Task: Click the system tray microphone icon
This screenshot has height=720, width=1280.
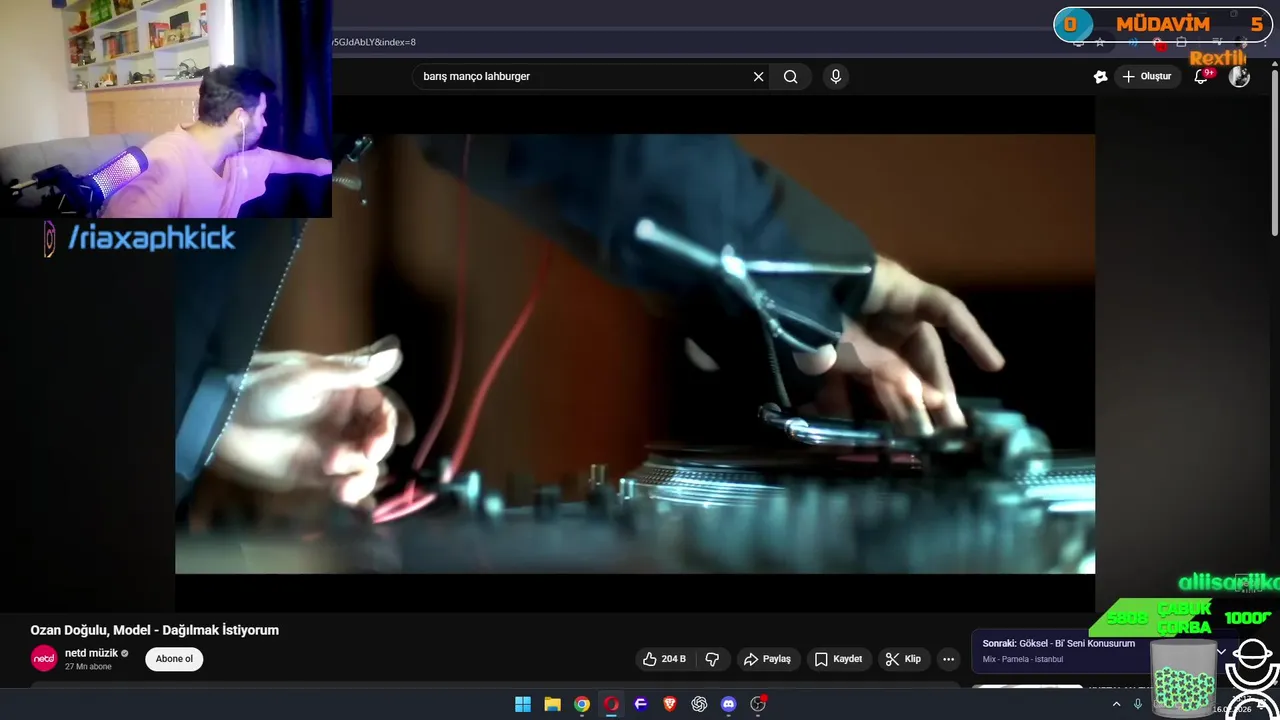Action: (1138, 704)
